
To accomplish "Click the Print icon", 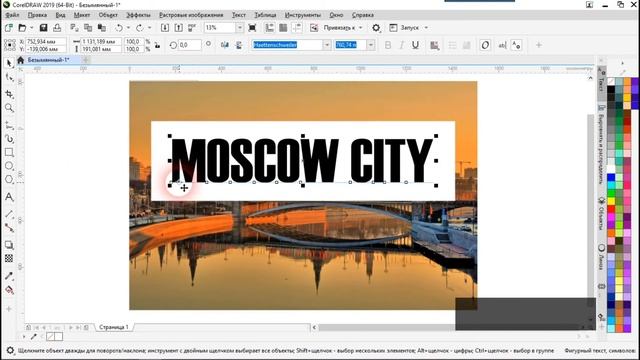I will coord(57,28).
